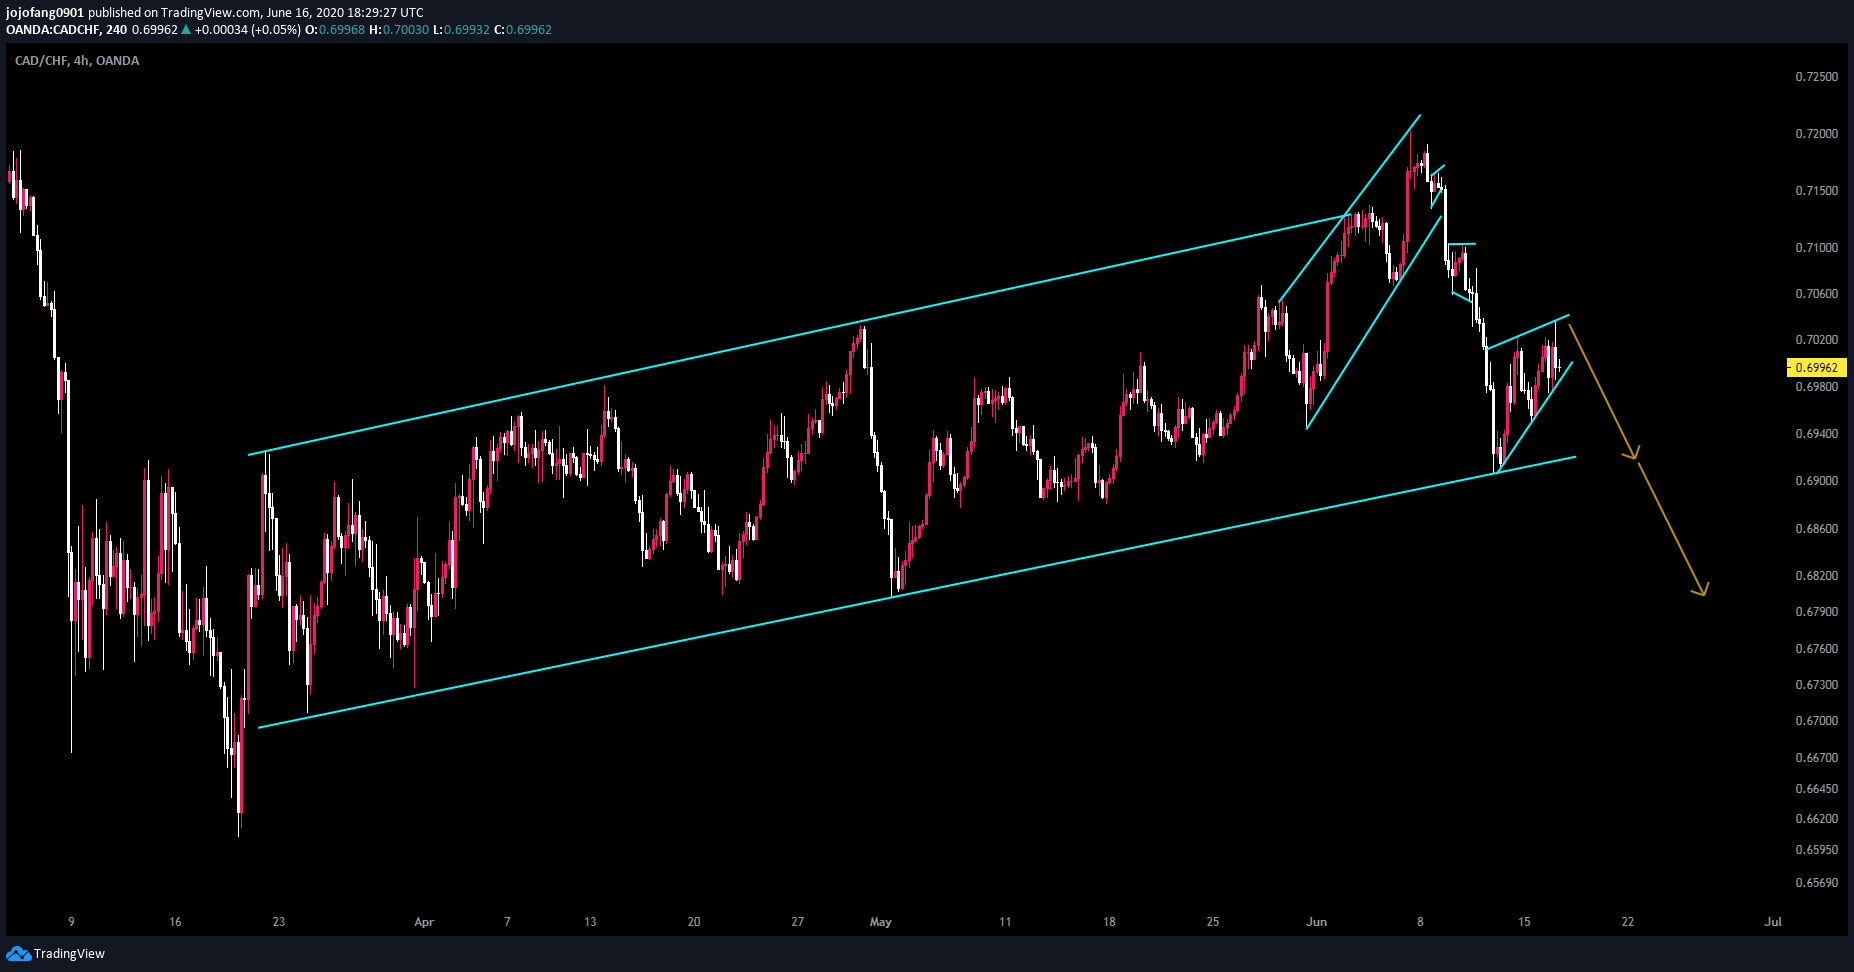Click the 0.67900 price axis label
This screenshot has height=972, width=1854.
(x=1816, y=612)
